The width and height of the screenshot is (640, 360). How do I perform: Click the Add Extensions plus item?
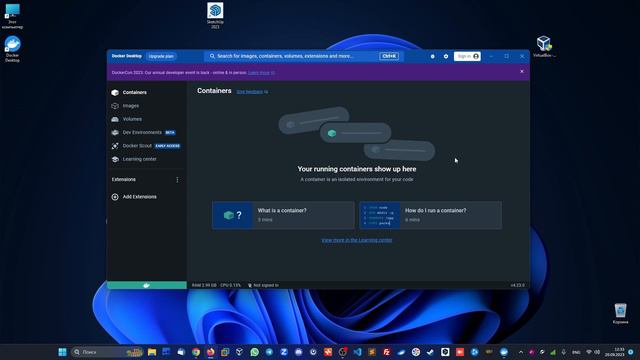134,197
